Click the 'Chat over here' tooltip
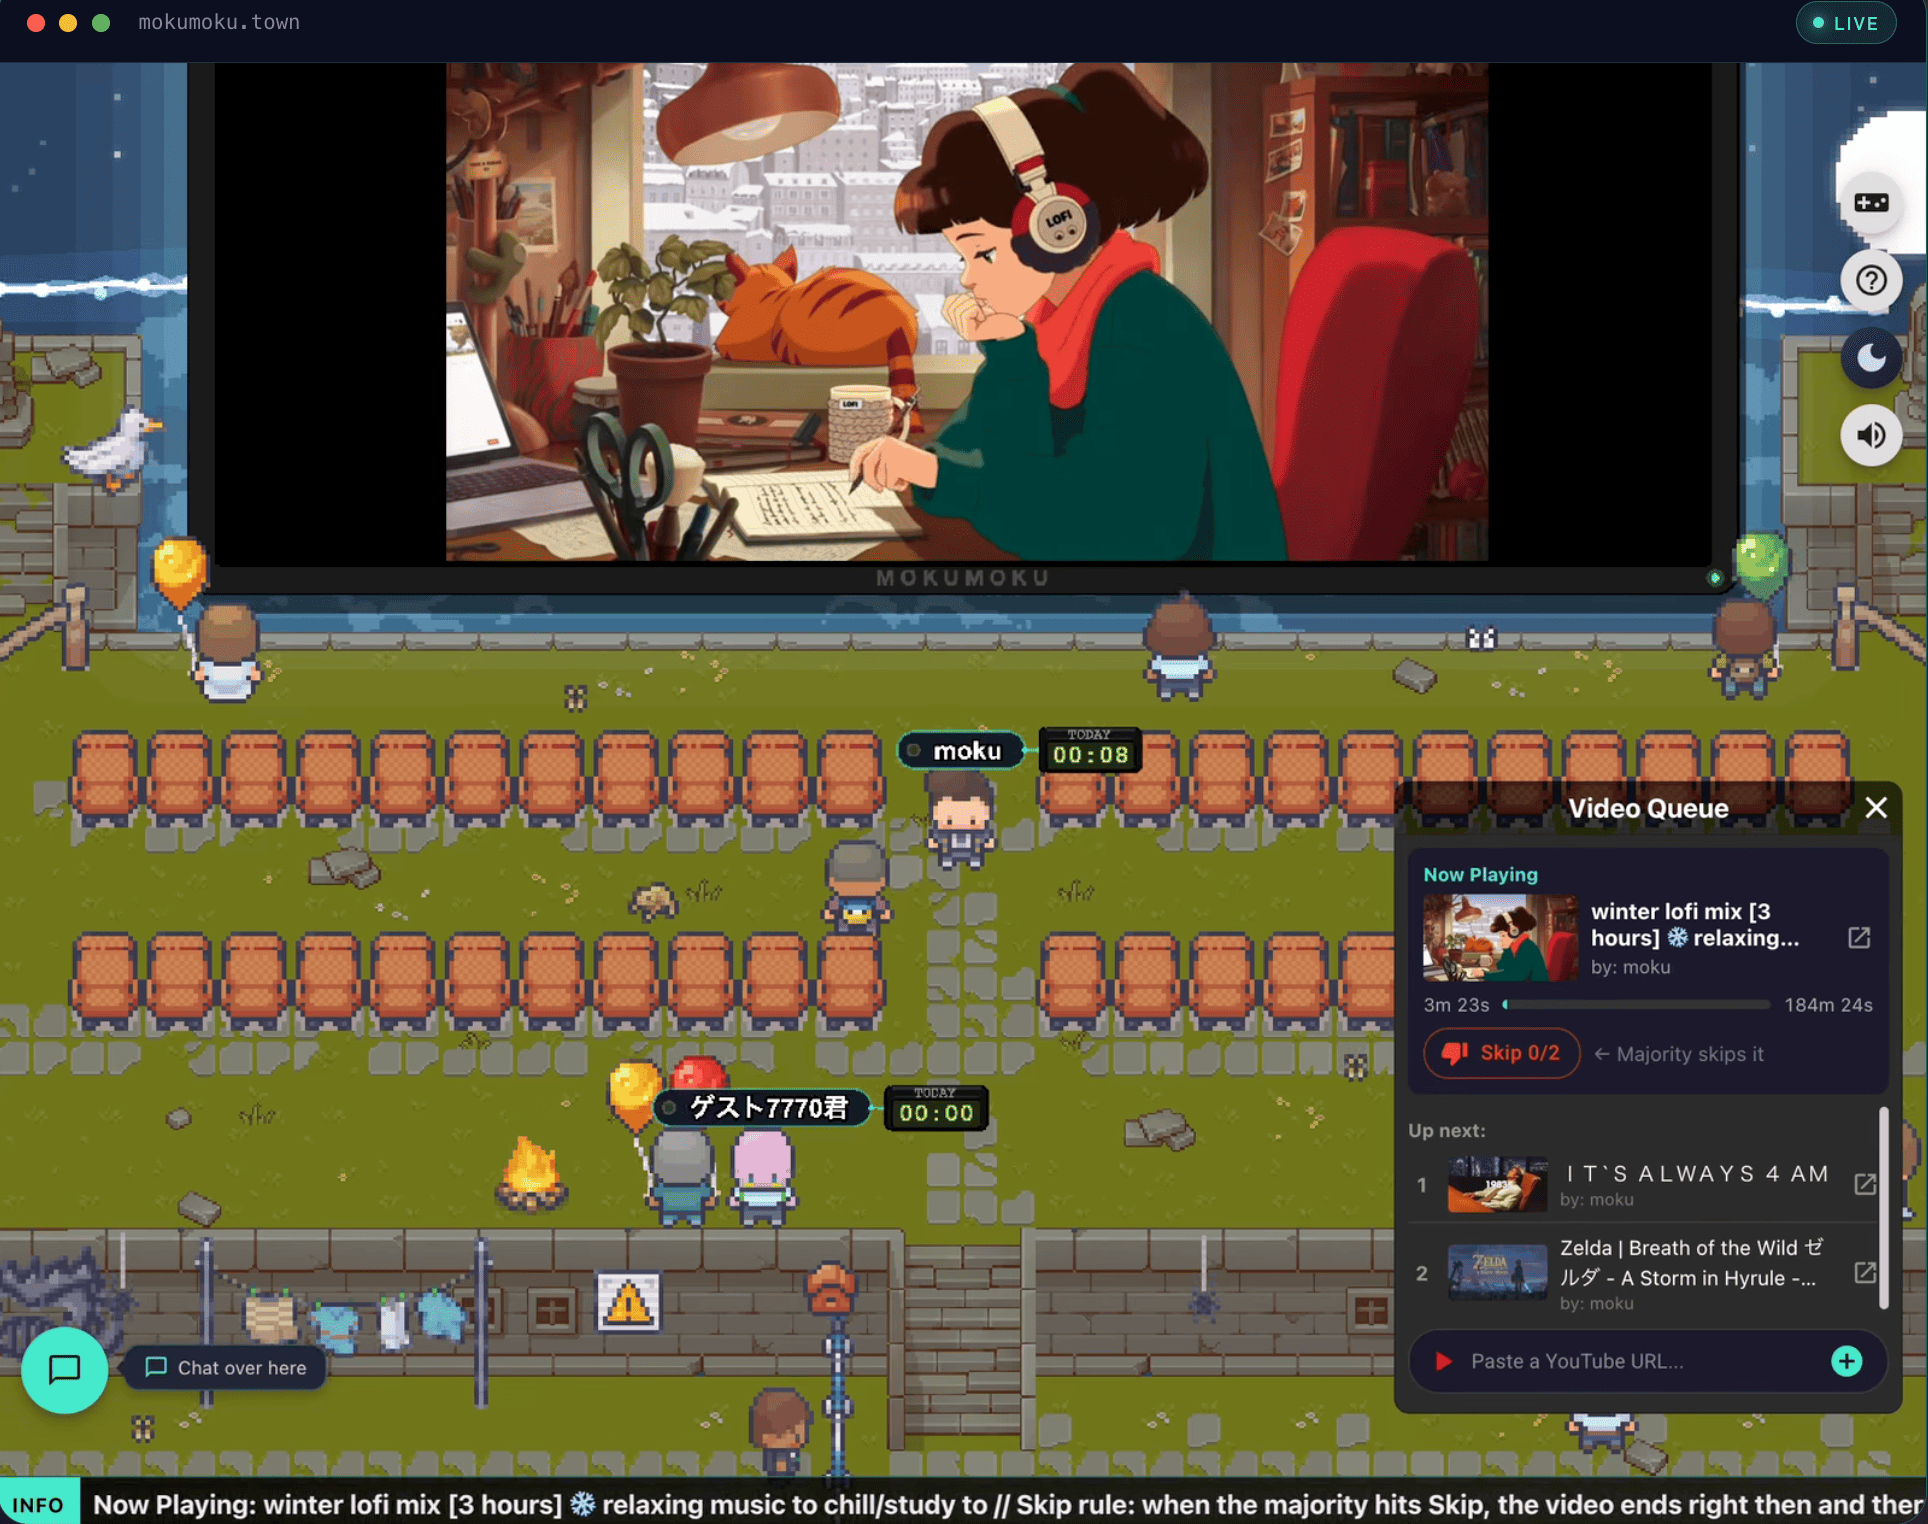Screen dimensions: 1928x1524 225,1367
